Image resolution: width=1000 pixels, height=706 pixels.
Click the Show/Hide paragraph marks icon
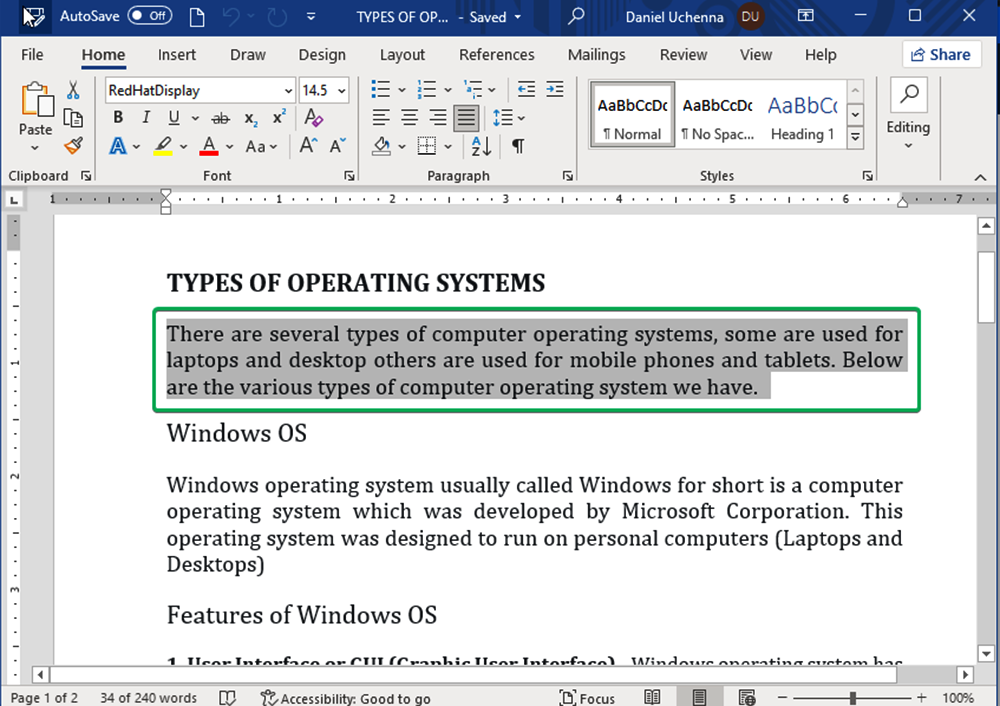point(518,146)
